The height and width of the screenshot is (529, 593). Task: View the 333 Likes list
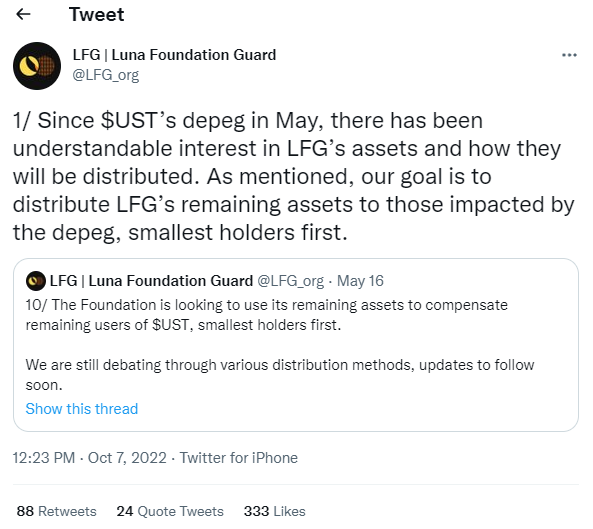coord(275,511)
